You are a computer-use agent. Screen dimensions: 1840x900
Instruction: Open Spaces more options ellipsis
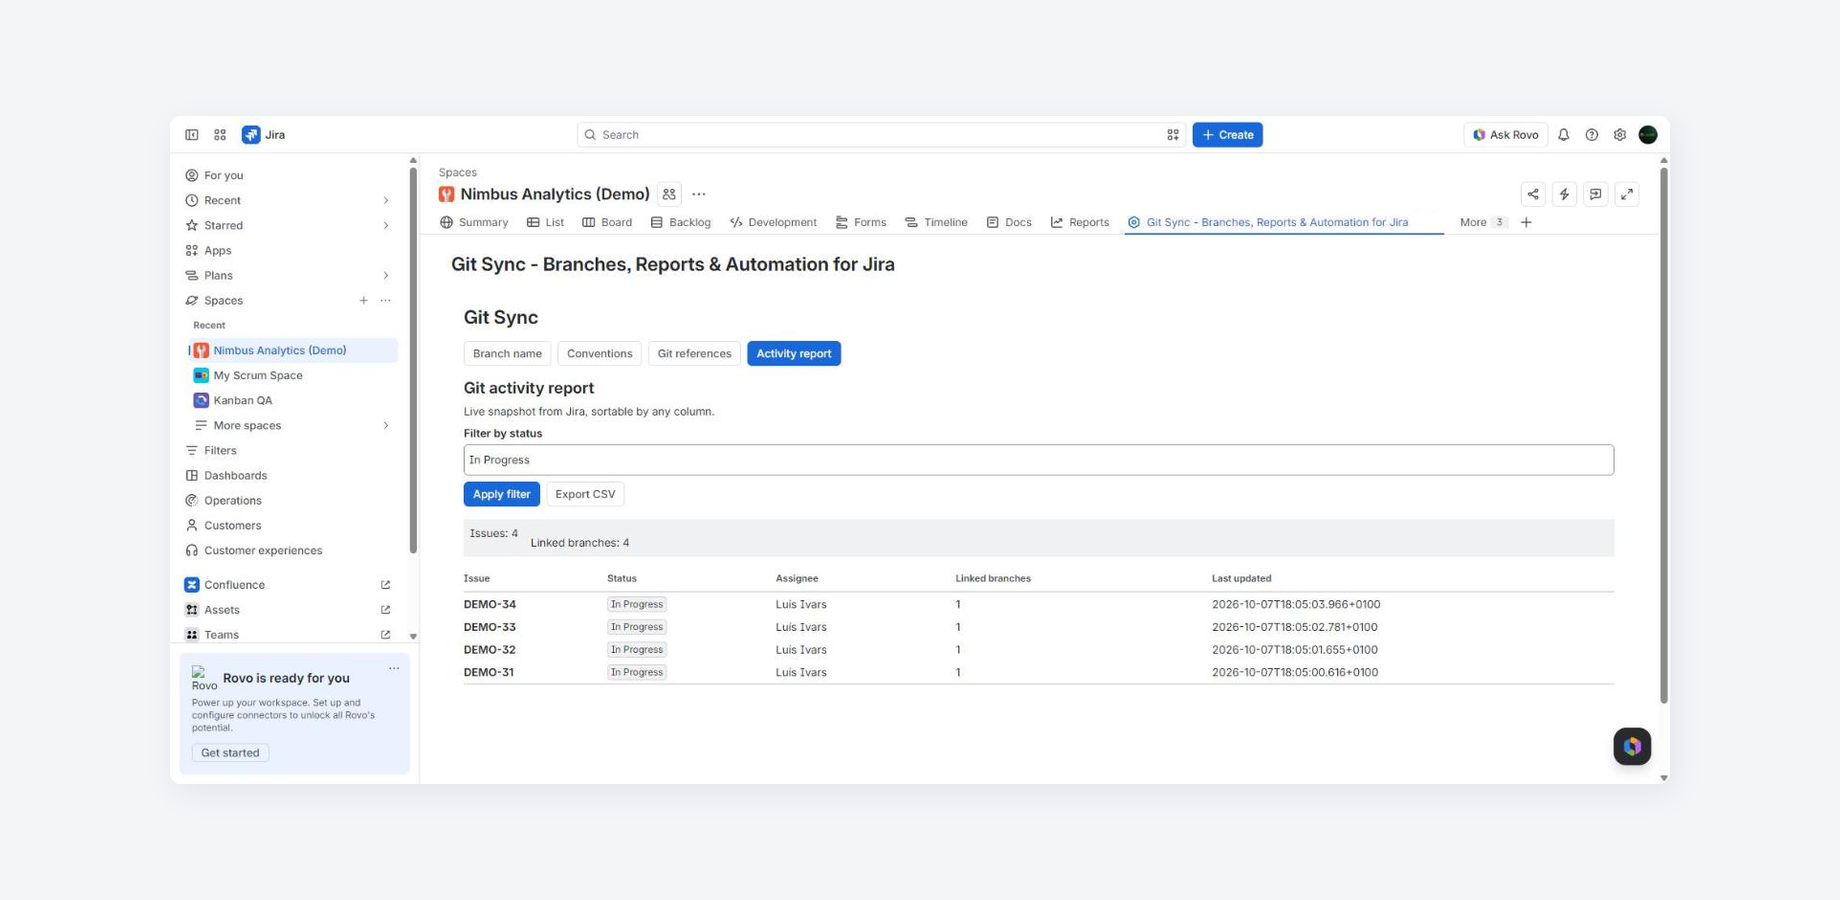pyautogui.click(x=385, y=300)
